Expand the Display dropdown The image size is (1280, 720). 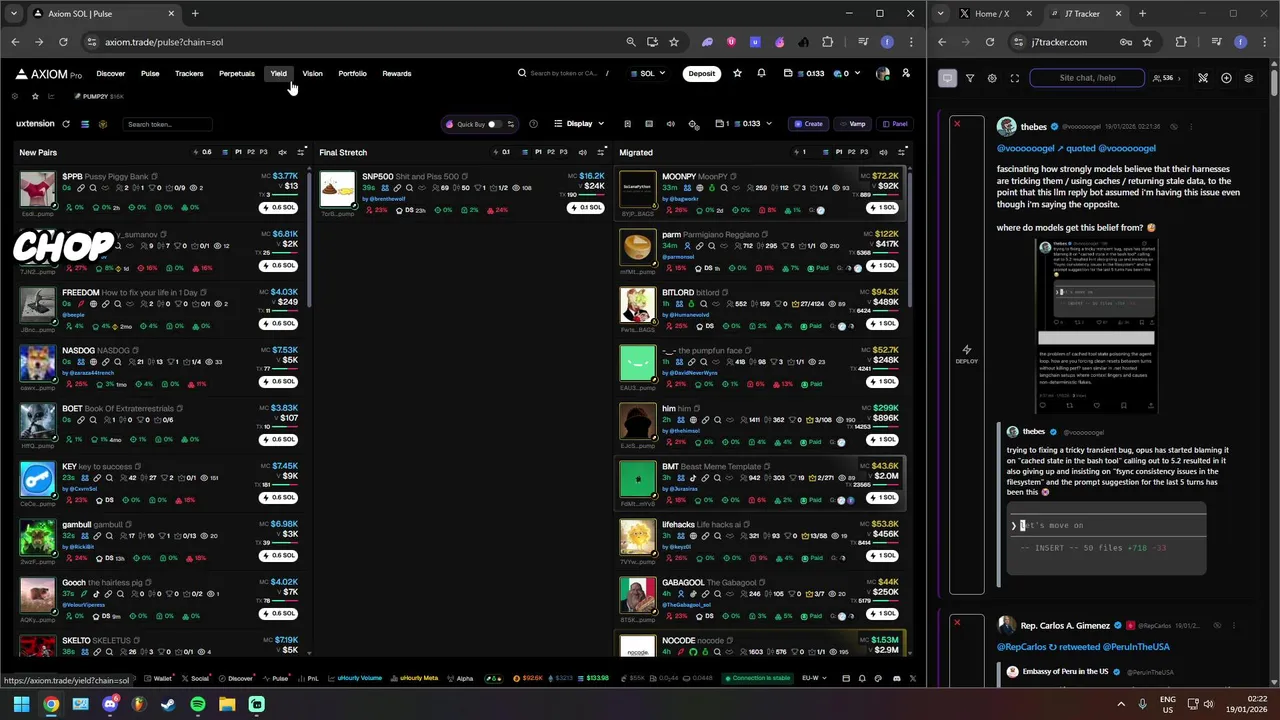click(579, 124)
